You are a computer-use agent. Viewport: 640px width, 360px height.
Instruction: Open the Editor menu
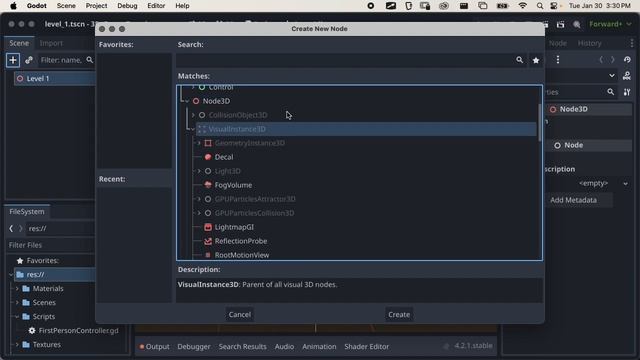tap(156, 6)
